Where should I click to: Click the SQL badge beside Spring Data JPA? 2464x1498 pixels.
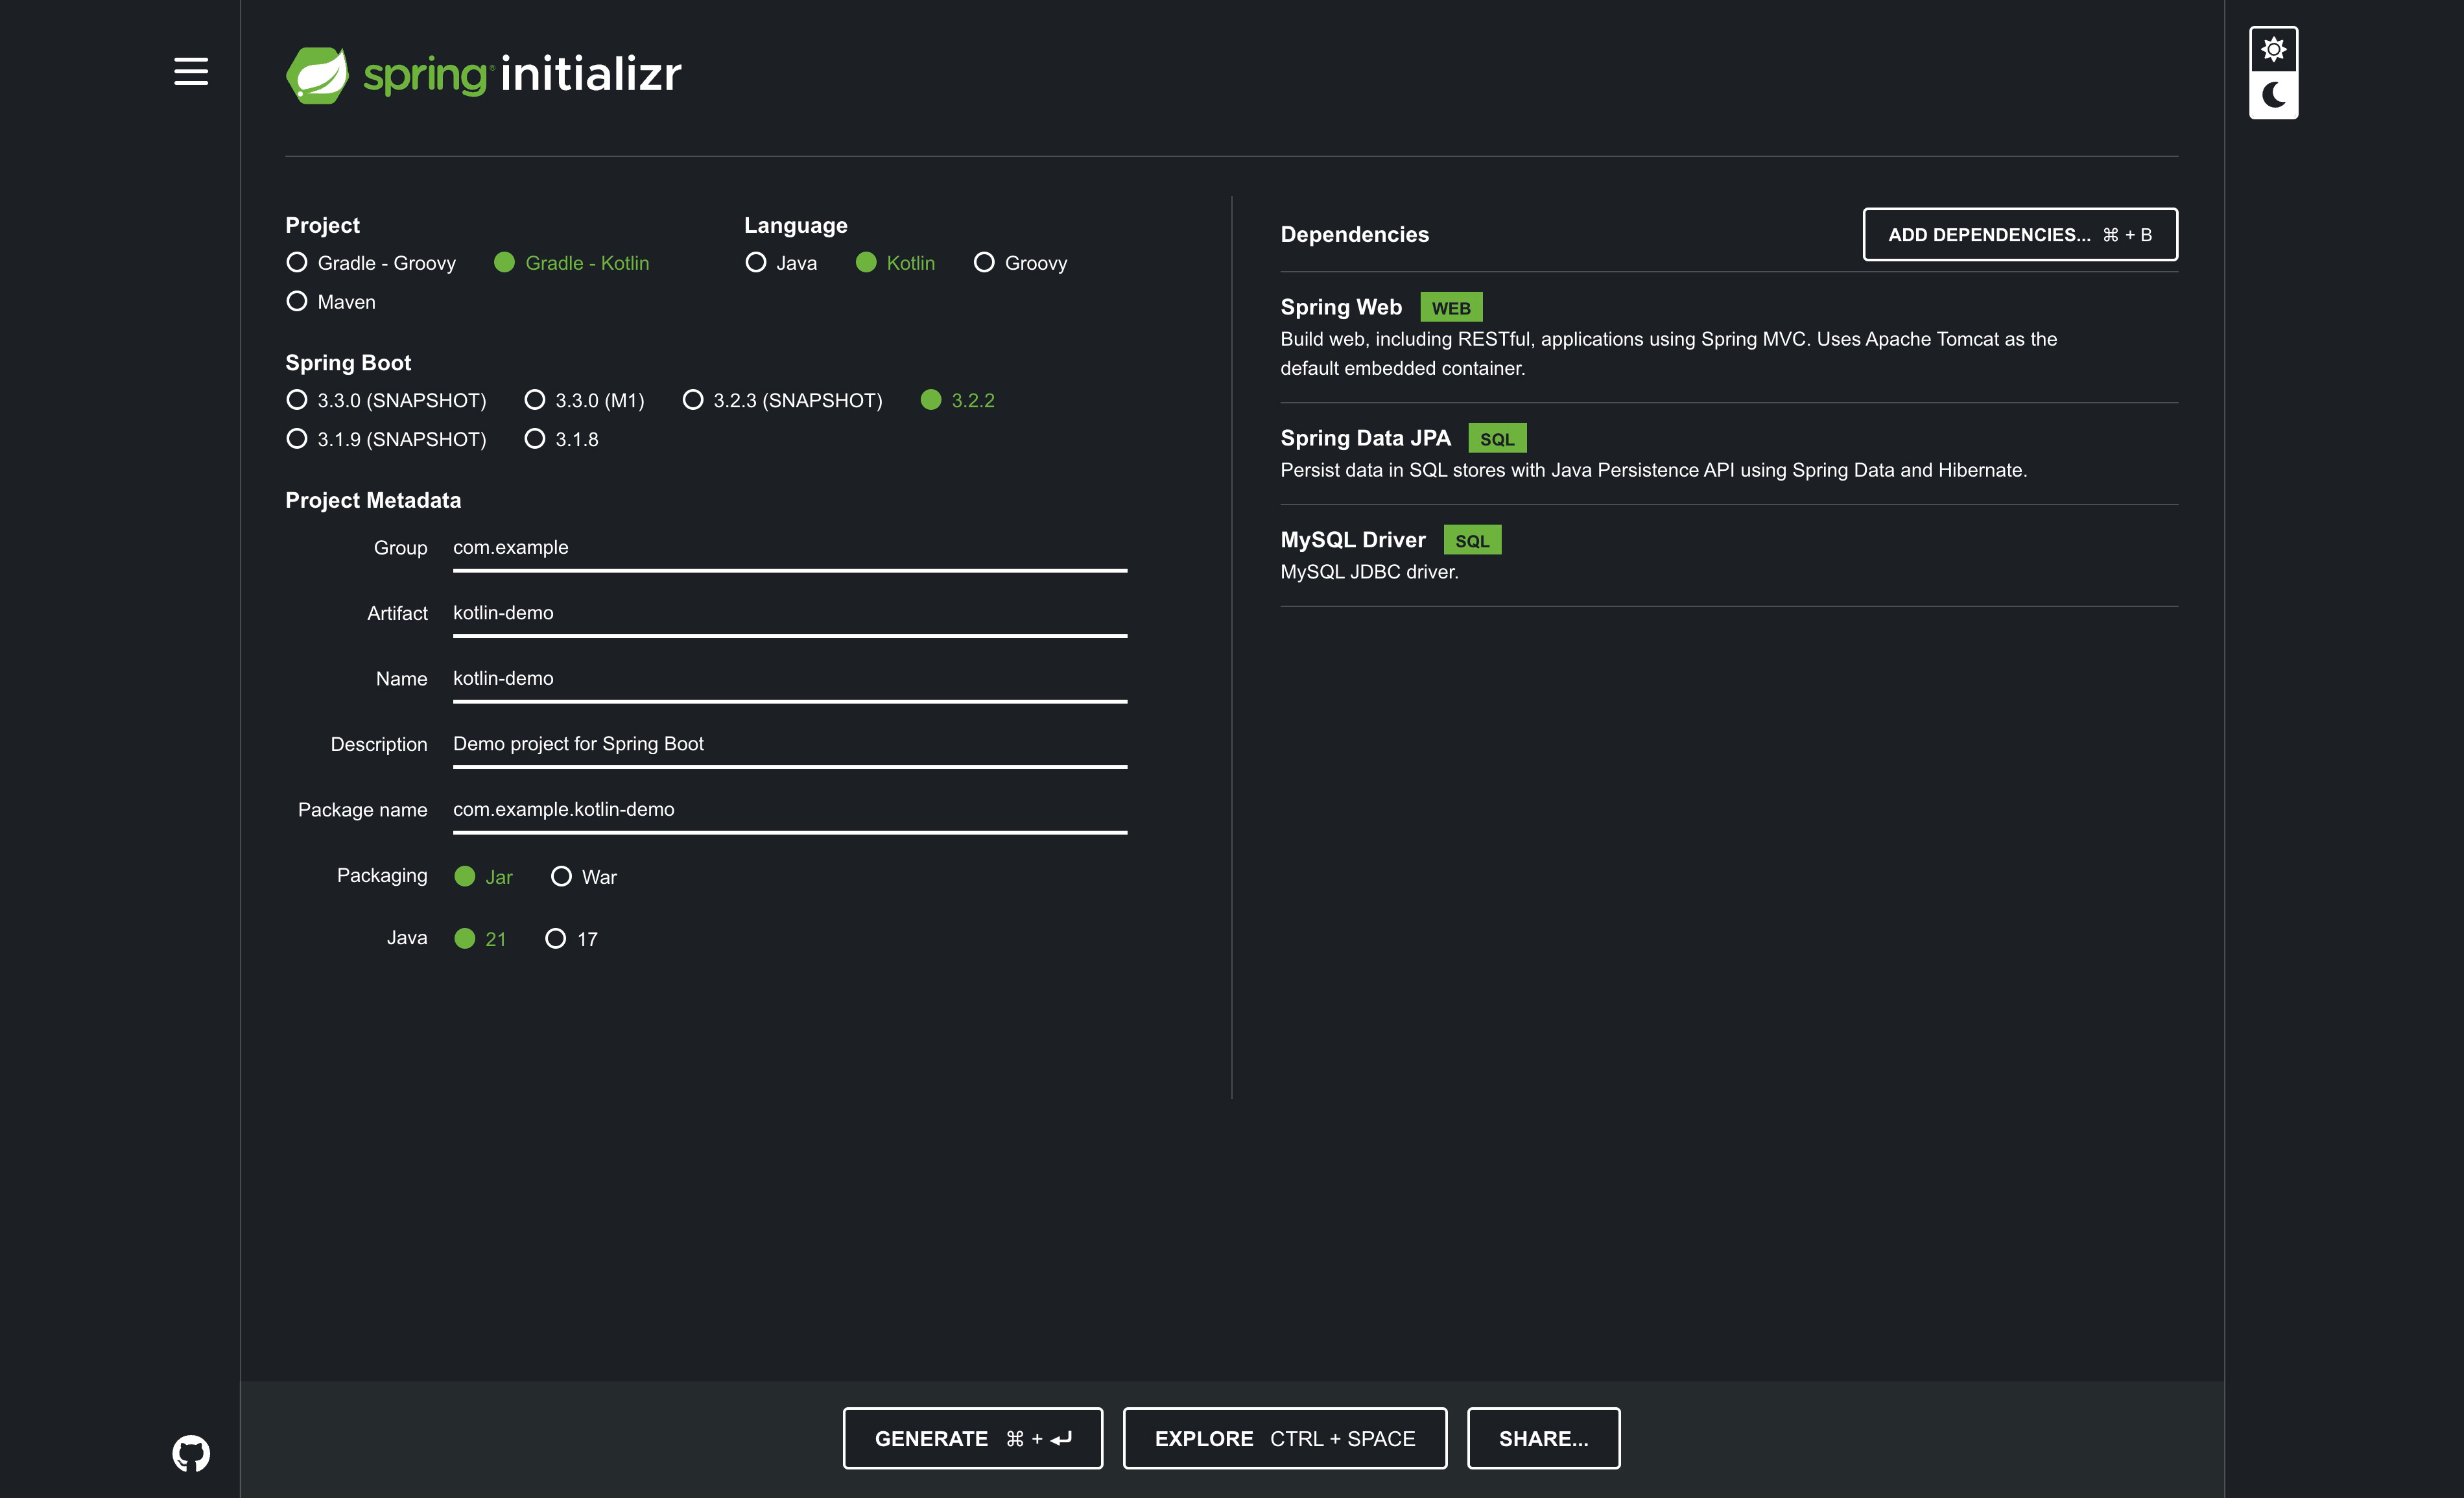pos(1496,439)
